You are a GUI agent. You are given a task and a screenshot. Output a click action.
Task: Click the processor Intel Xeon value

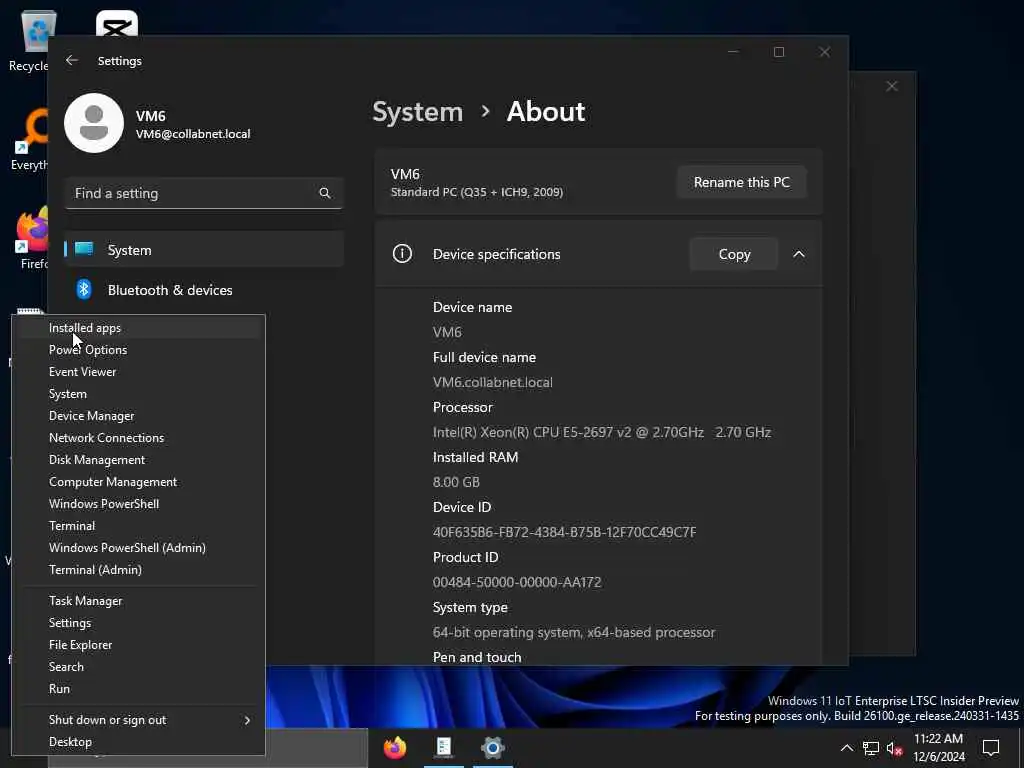[x=601, y=432]
